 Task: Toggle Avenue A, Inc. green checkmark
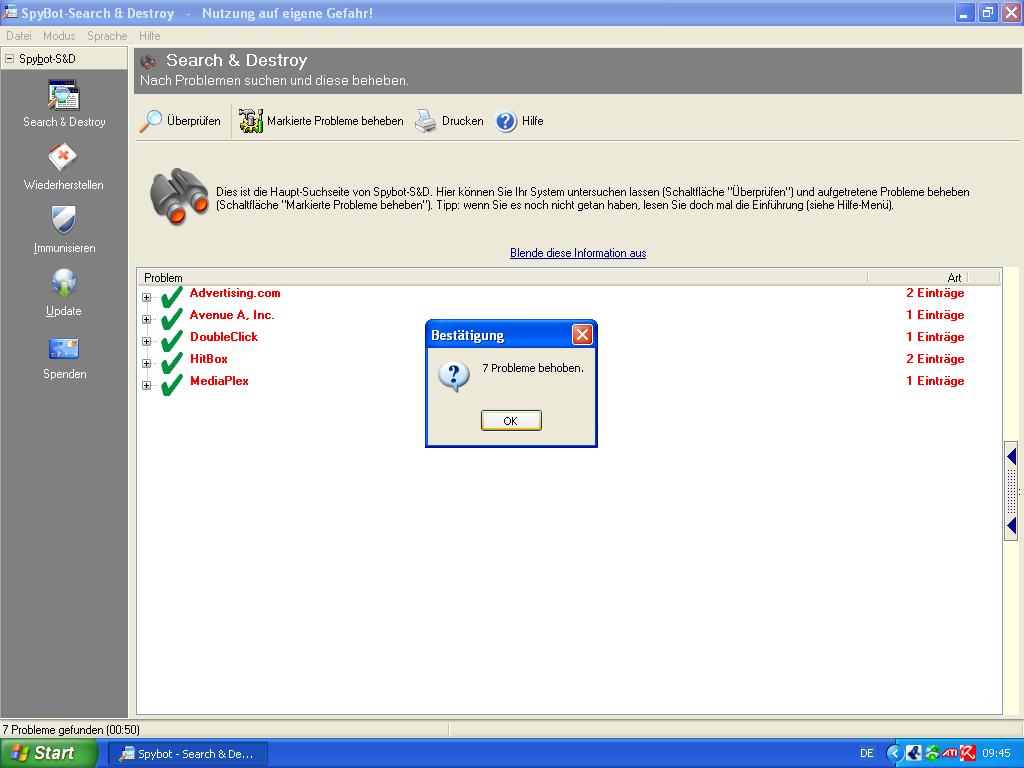pyautogui.click(x=172, y=319)
